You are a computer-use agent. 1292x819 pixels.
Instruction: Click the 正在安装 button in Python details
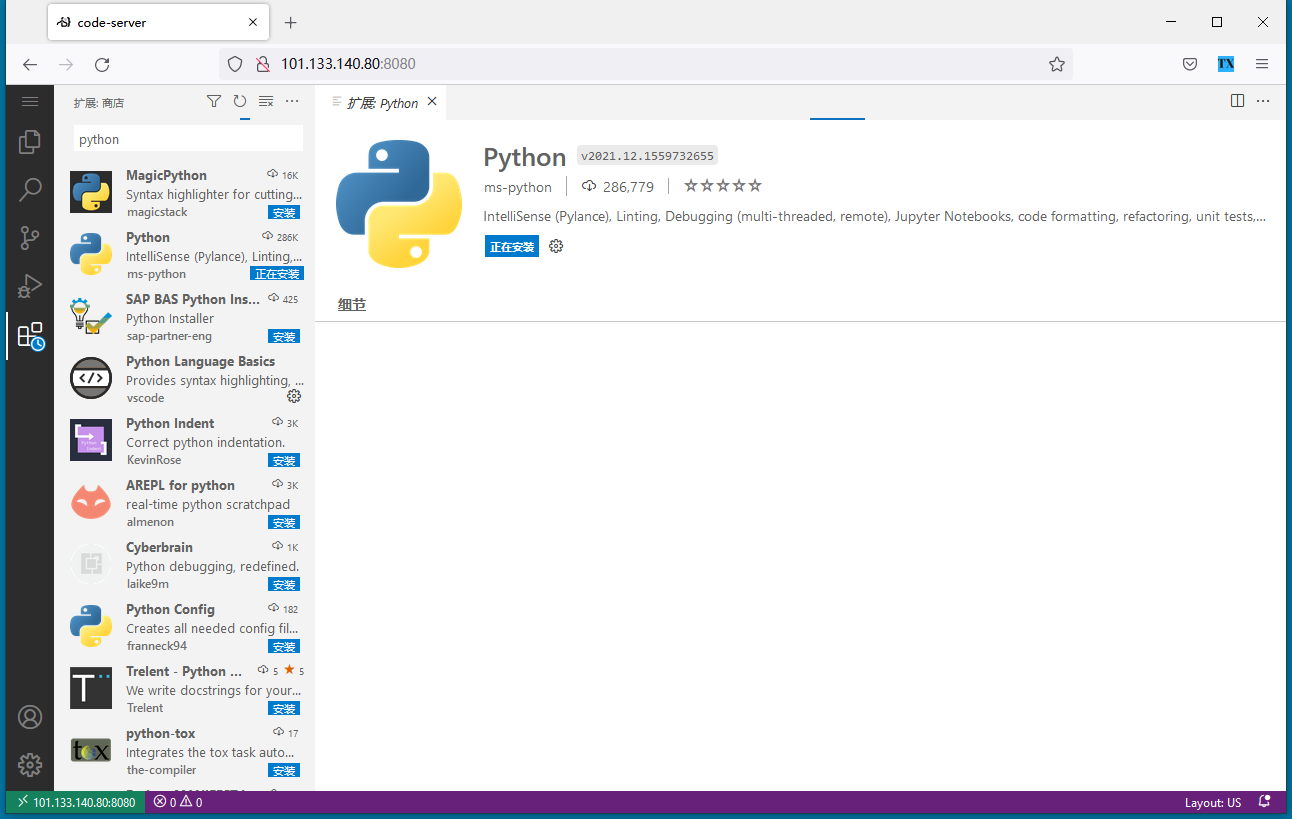coord(512,246)
